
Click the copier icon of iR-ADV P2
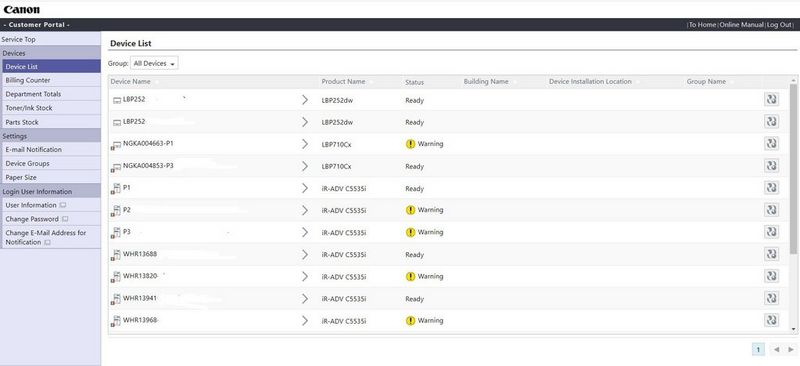116,211
